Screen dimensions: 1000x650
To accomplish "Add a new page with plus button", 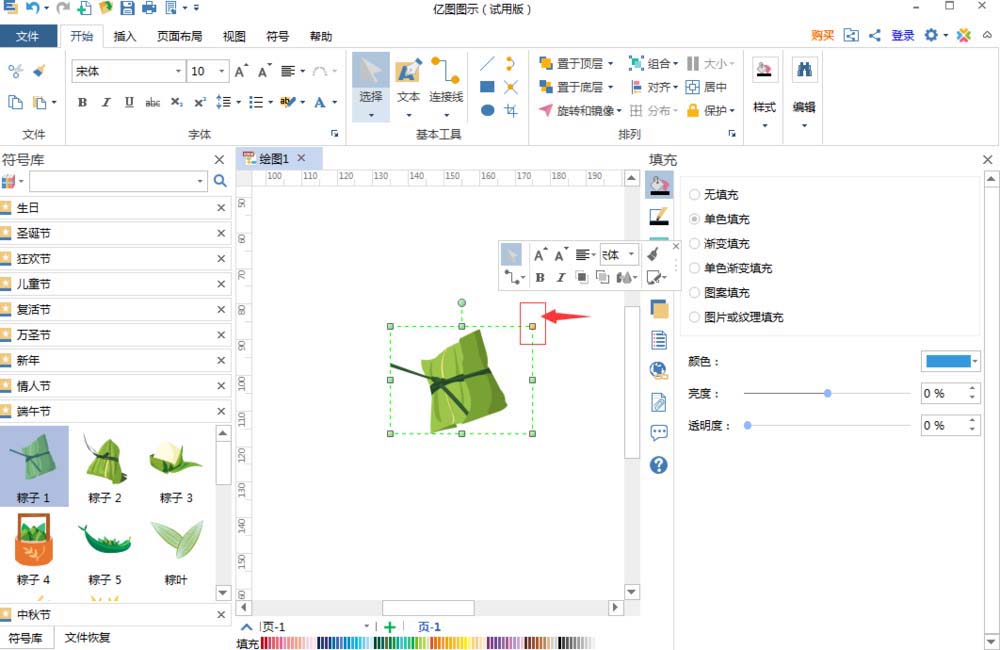I will click(x=390, y=627).
